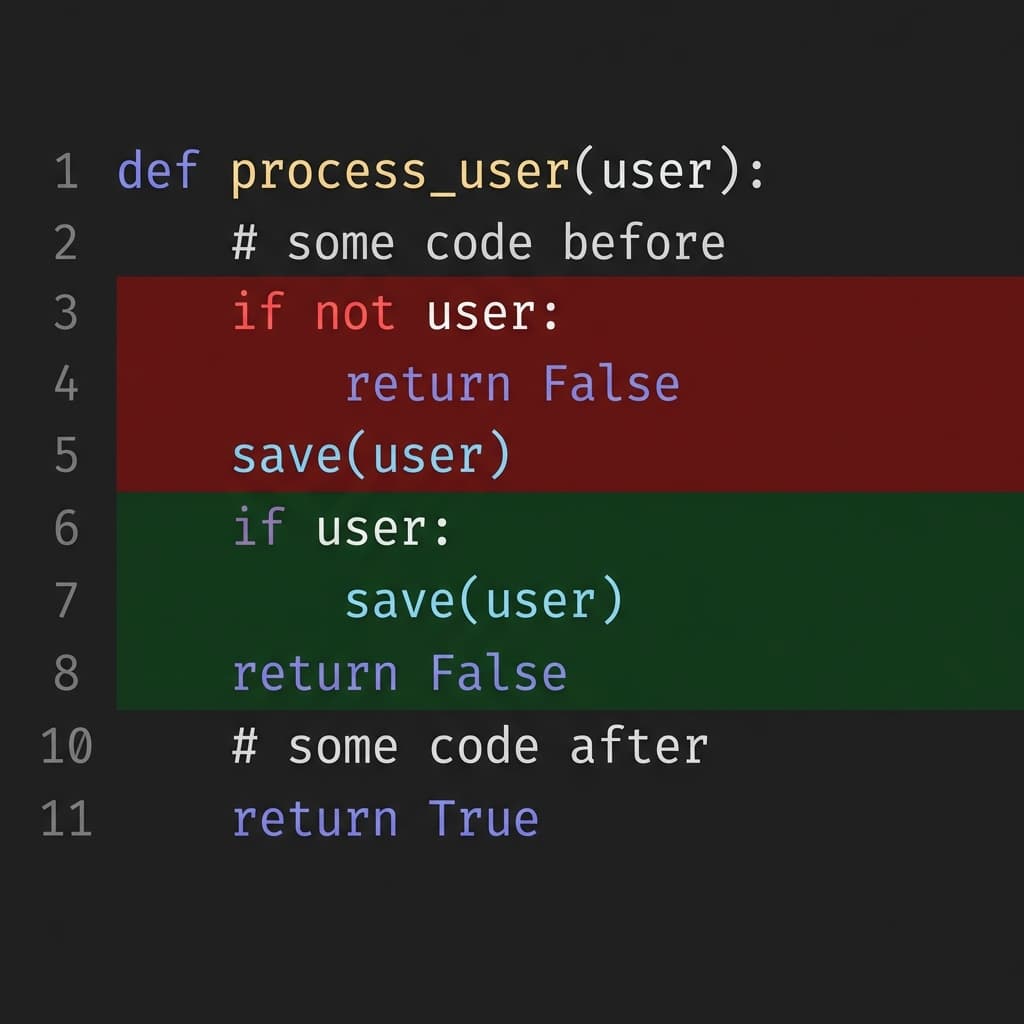Click the "# some code after" comment
Image resolution: width=1024 pixels, height=1024 pixels.
470,746
